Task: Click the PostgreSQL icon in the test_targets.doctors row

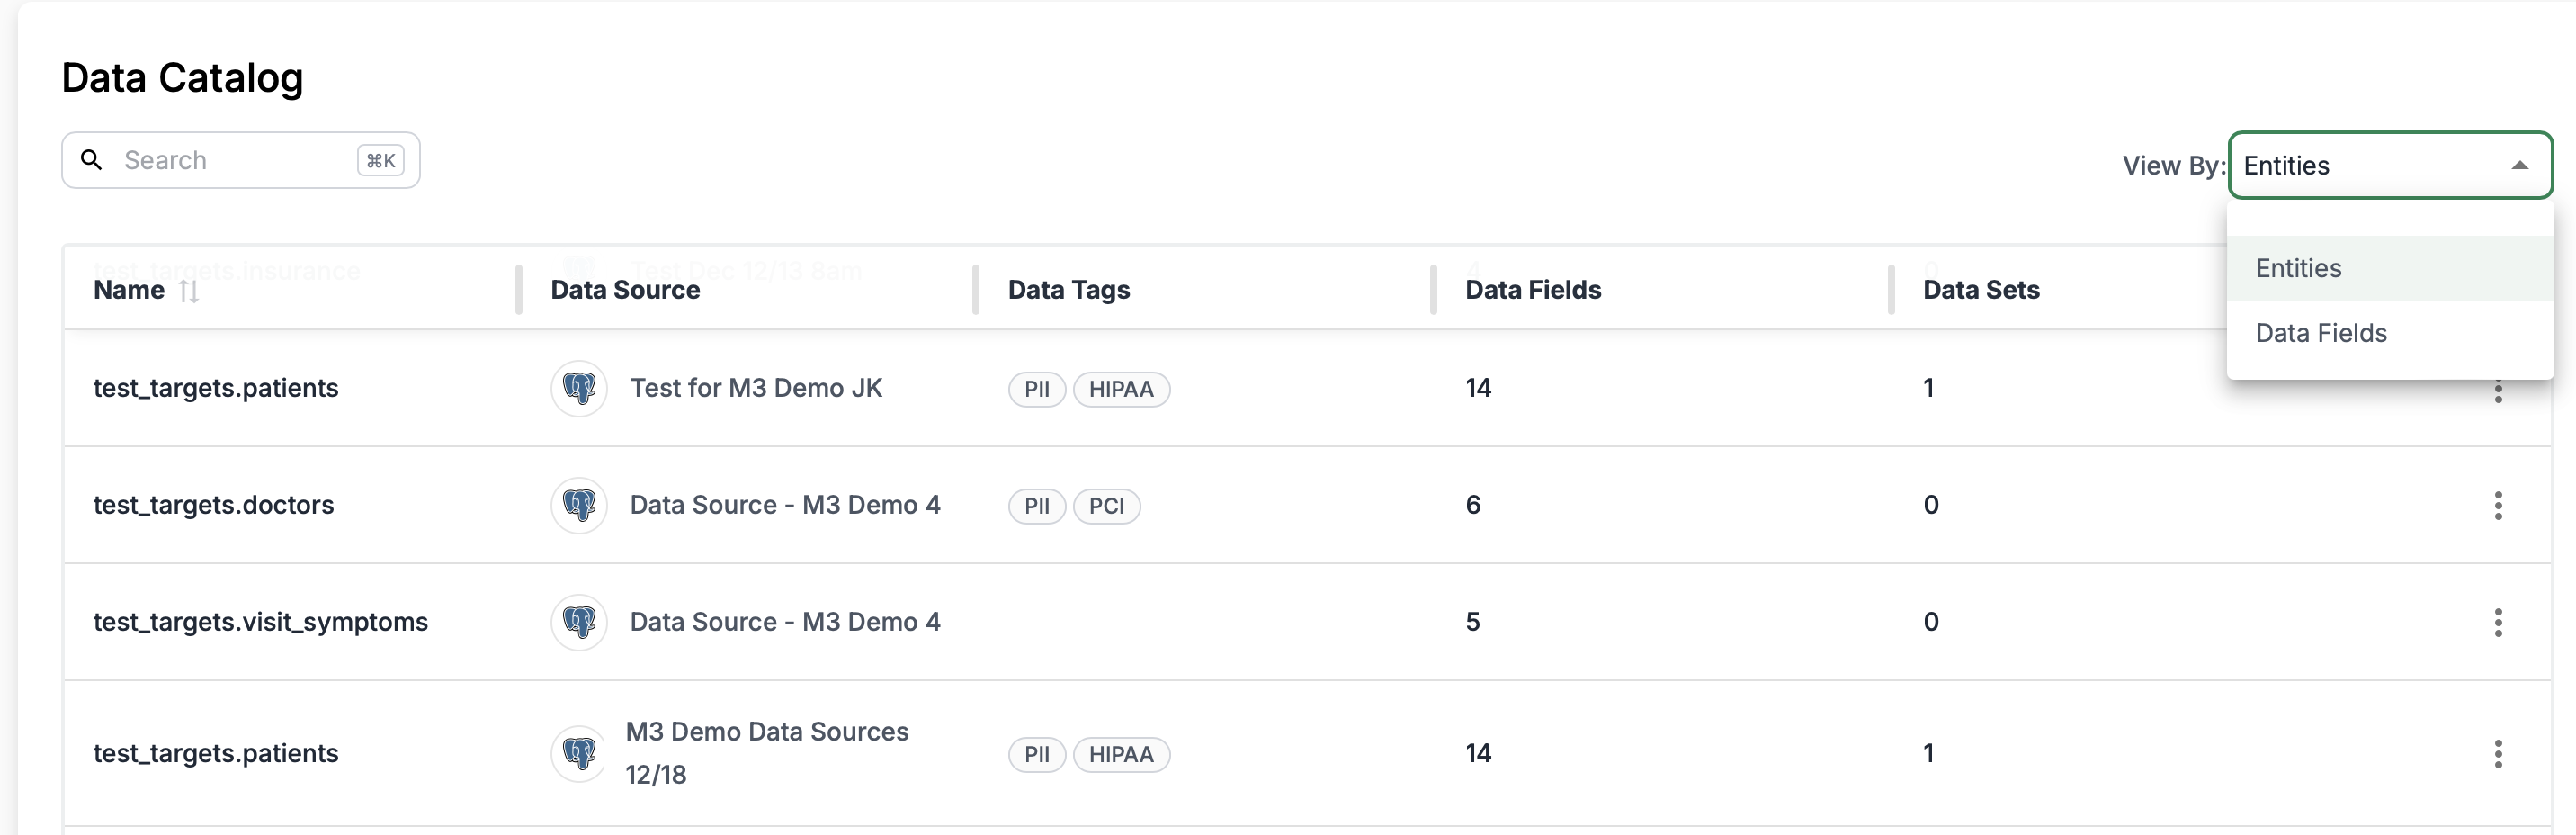Action: [579, 505]
